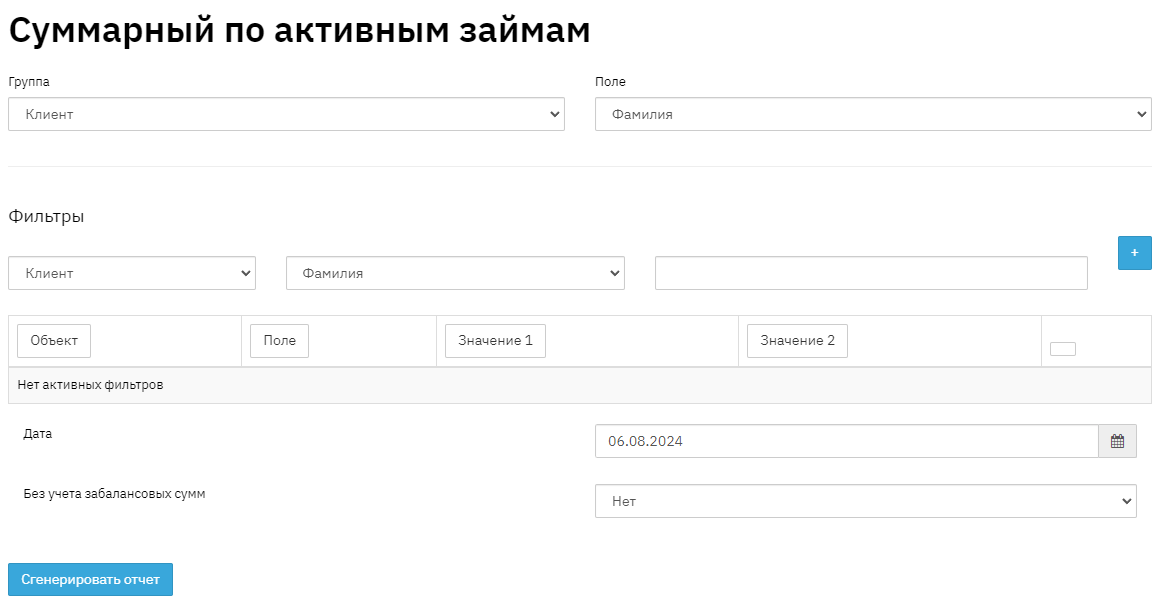
Task: Expand the Без учета забалансовых сумм dropdown
Action: click(865, 501)
